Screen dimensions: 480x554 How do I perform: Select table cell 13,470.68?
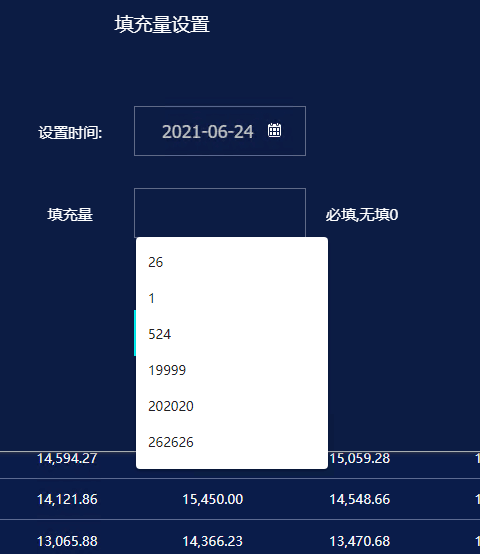360,541
